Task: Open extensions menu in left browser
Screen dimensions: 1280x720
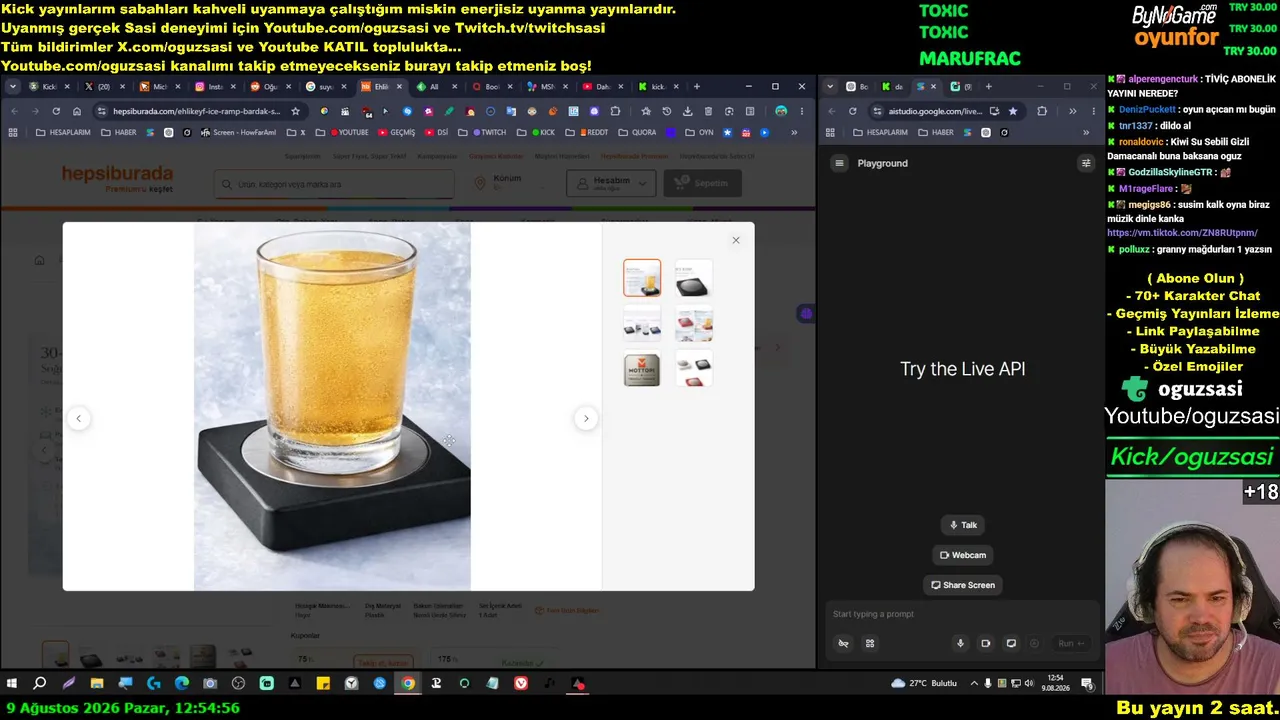Action: pos(615,111)
